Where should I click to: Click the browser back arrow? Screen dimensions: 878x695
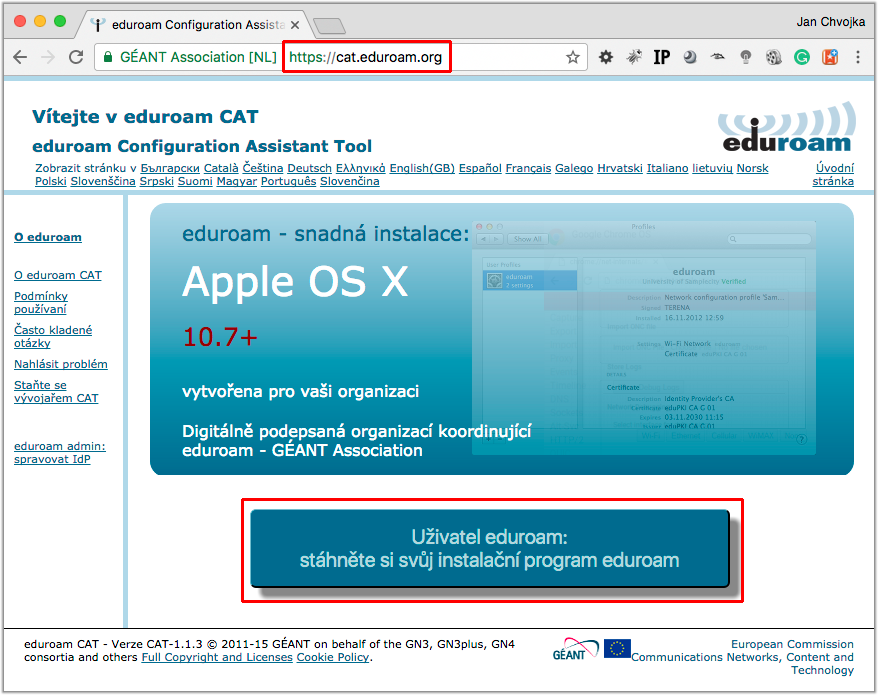tap(20, 57)
